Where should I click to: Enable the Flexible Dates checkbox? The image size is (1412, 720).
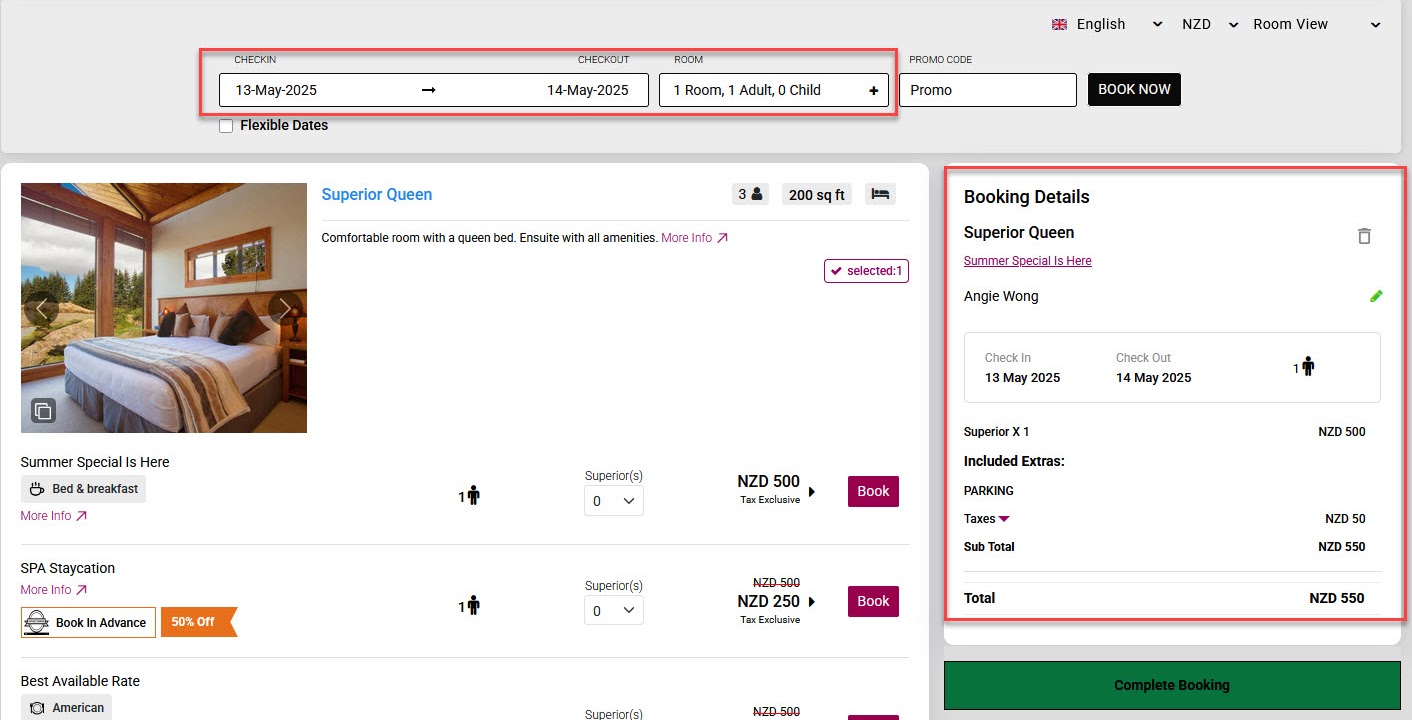pos(226,126)
